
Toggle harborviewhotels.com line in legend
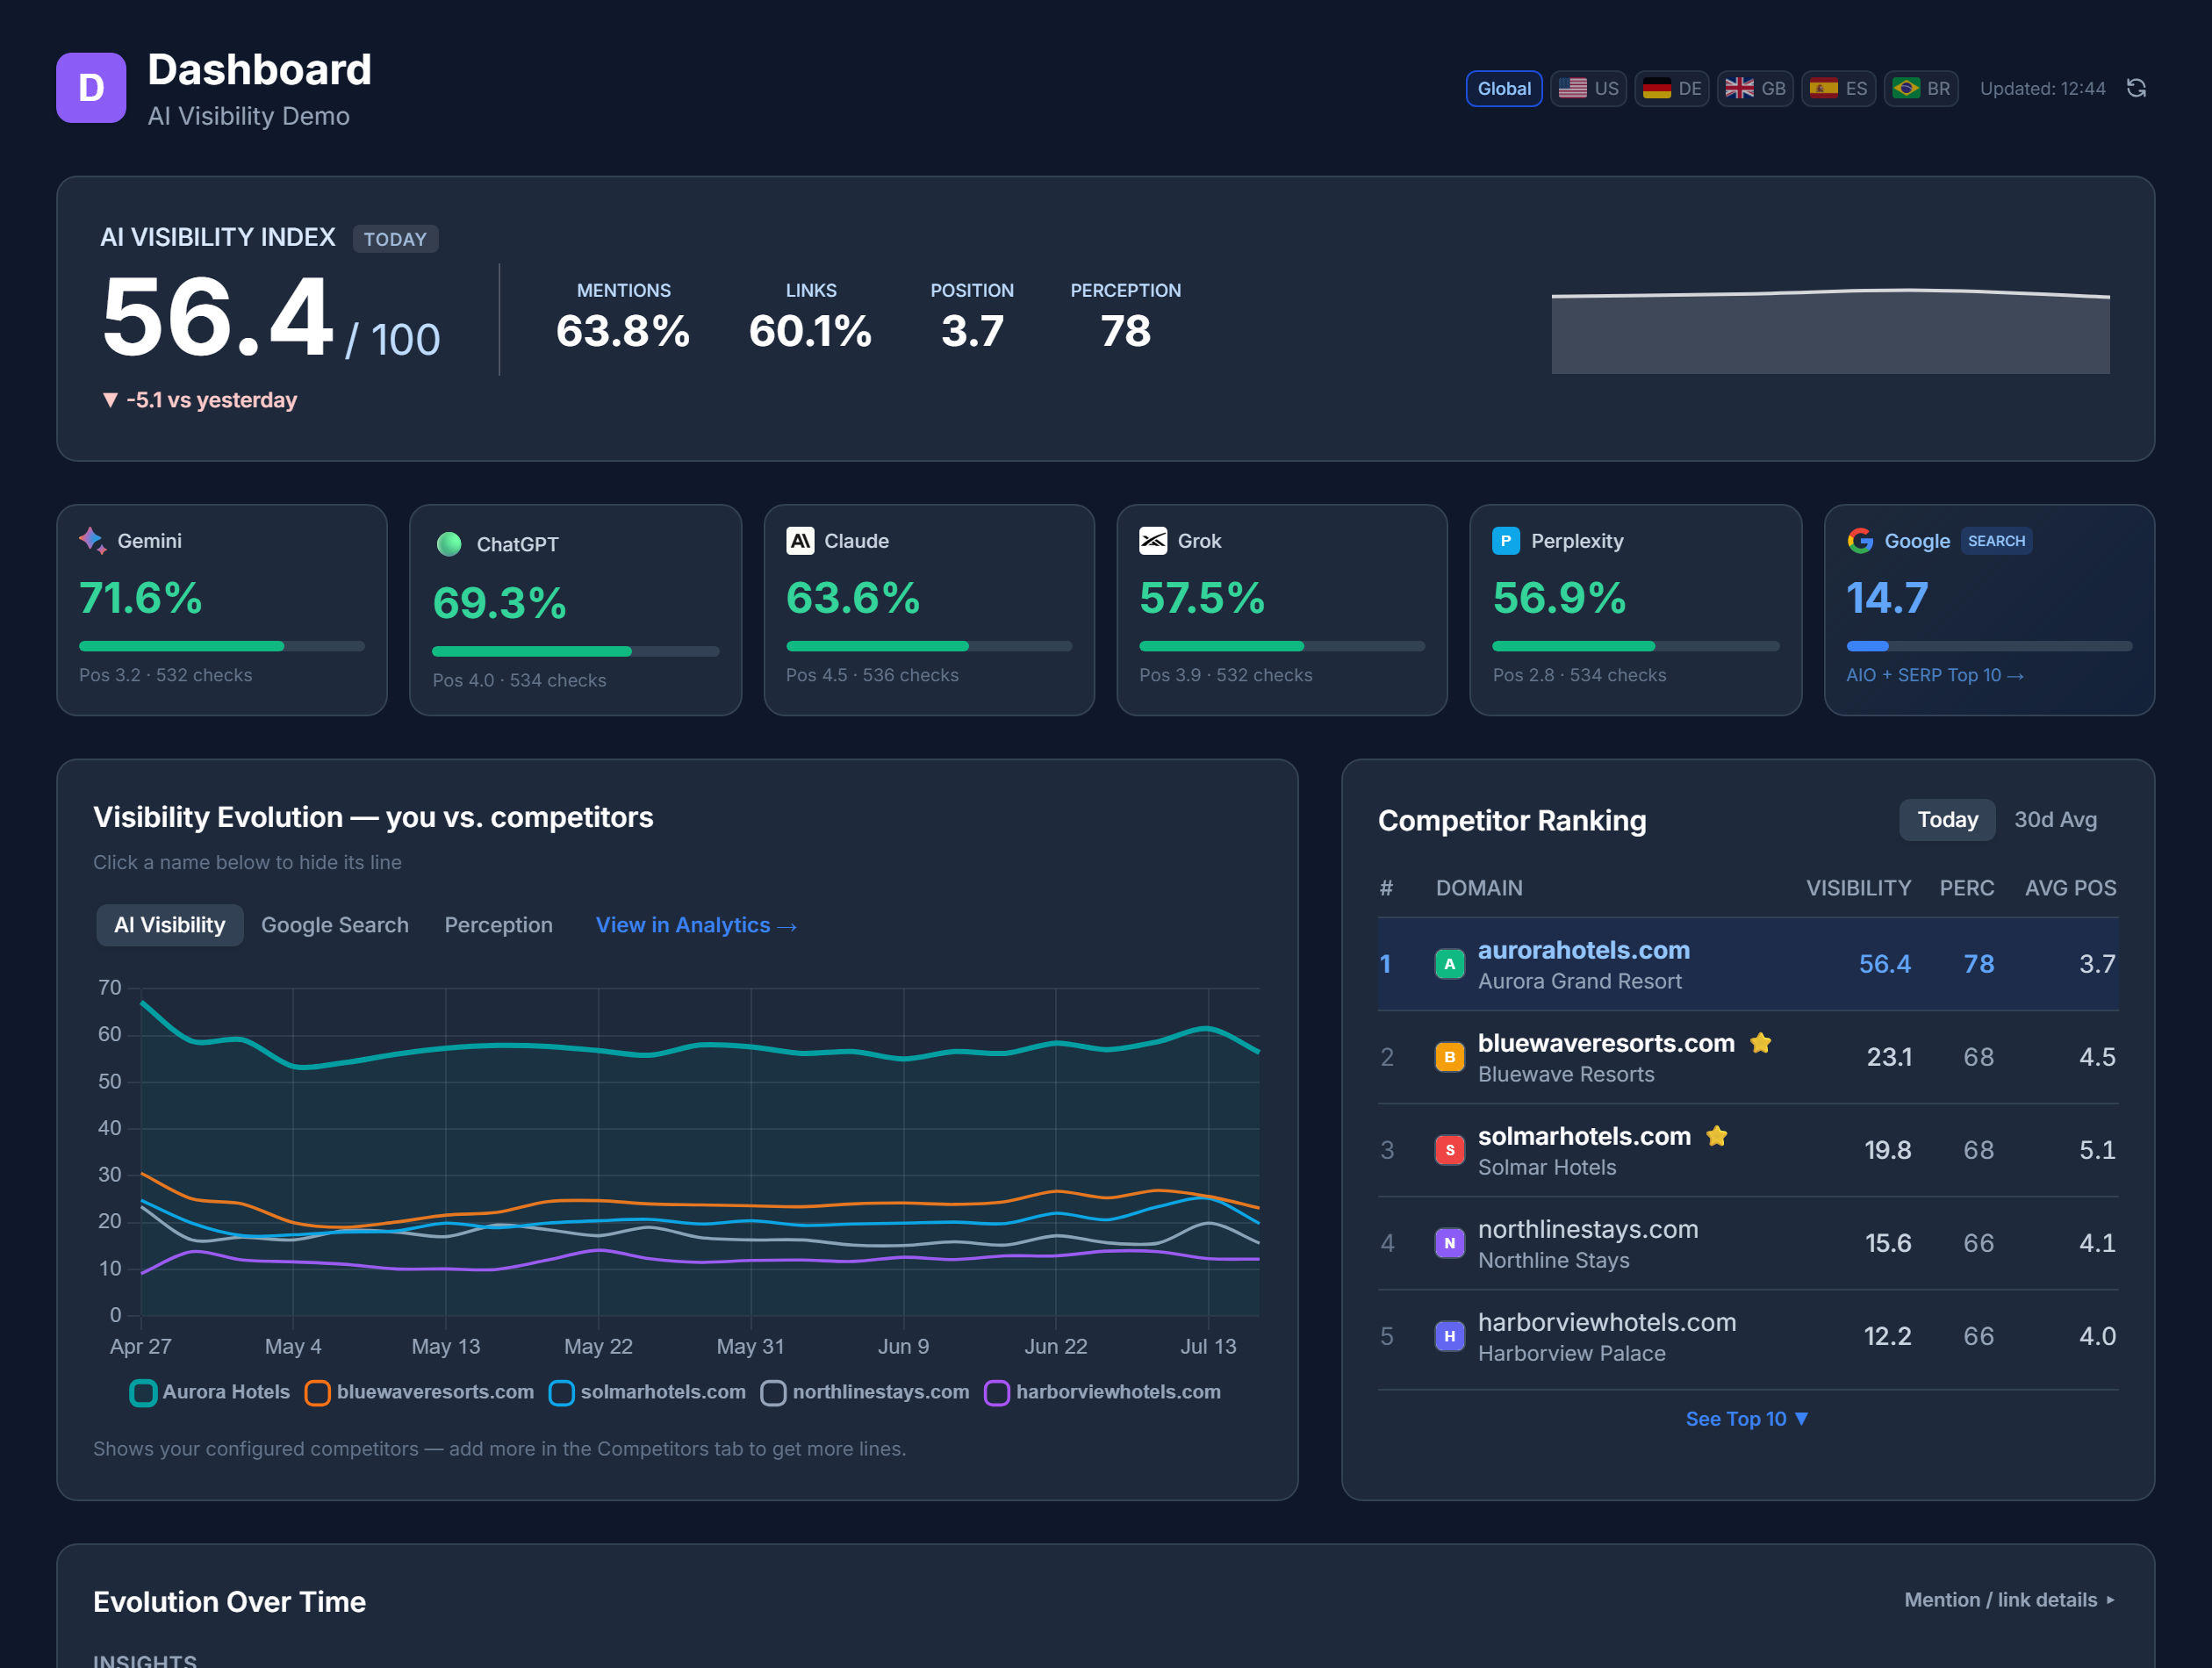pyautogui.click(x=1103, y=1392)
